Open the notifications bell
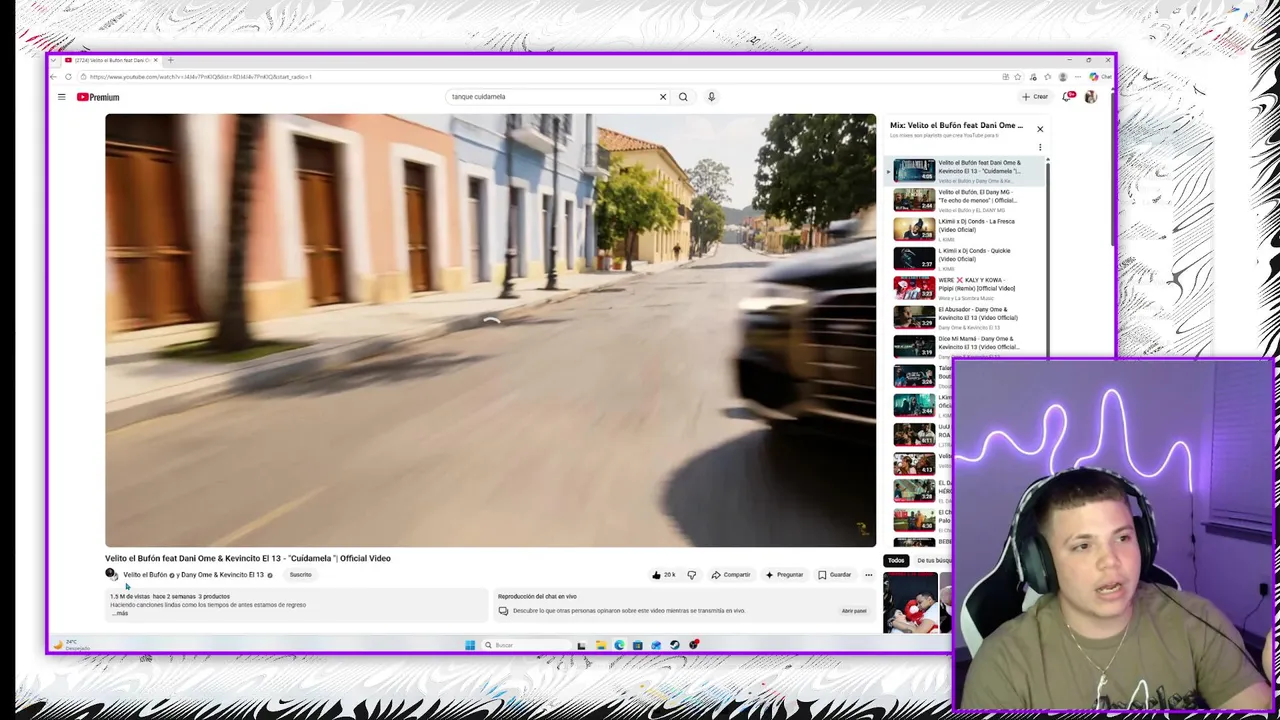Image resolution: width=1280 pixels, height=720 pixels. 1067,97
